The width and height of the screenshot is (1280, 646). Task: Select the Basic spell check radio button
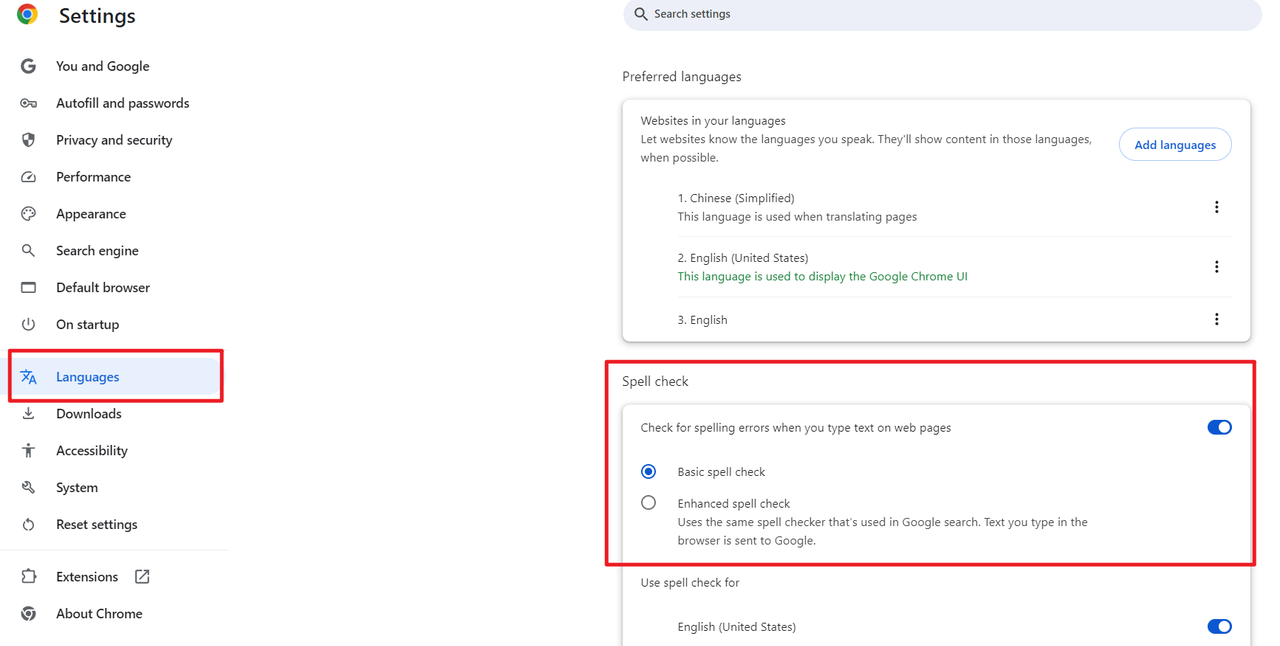click(649, 471)
